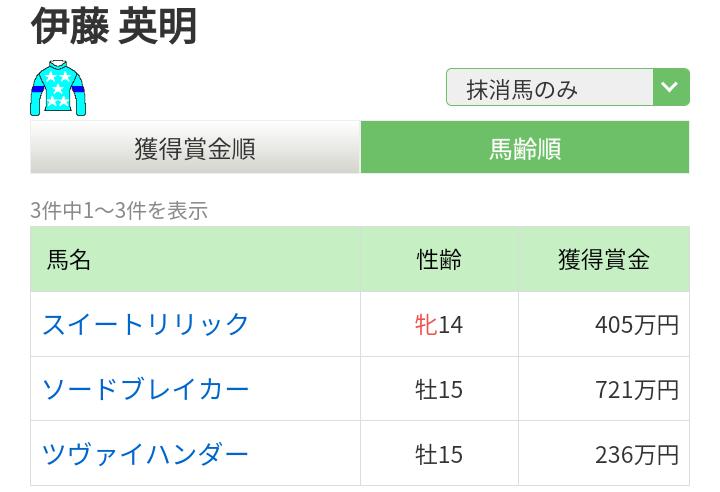
Task: Click the 721万円 prize money cell
Action: [x=636, y=389]
